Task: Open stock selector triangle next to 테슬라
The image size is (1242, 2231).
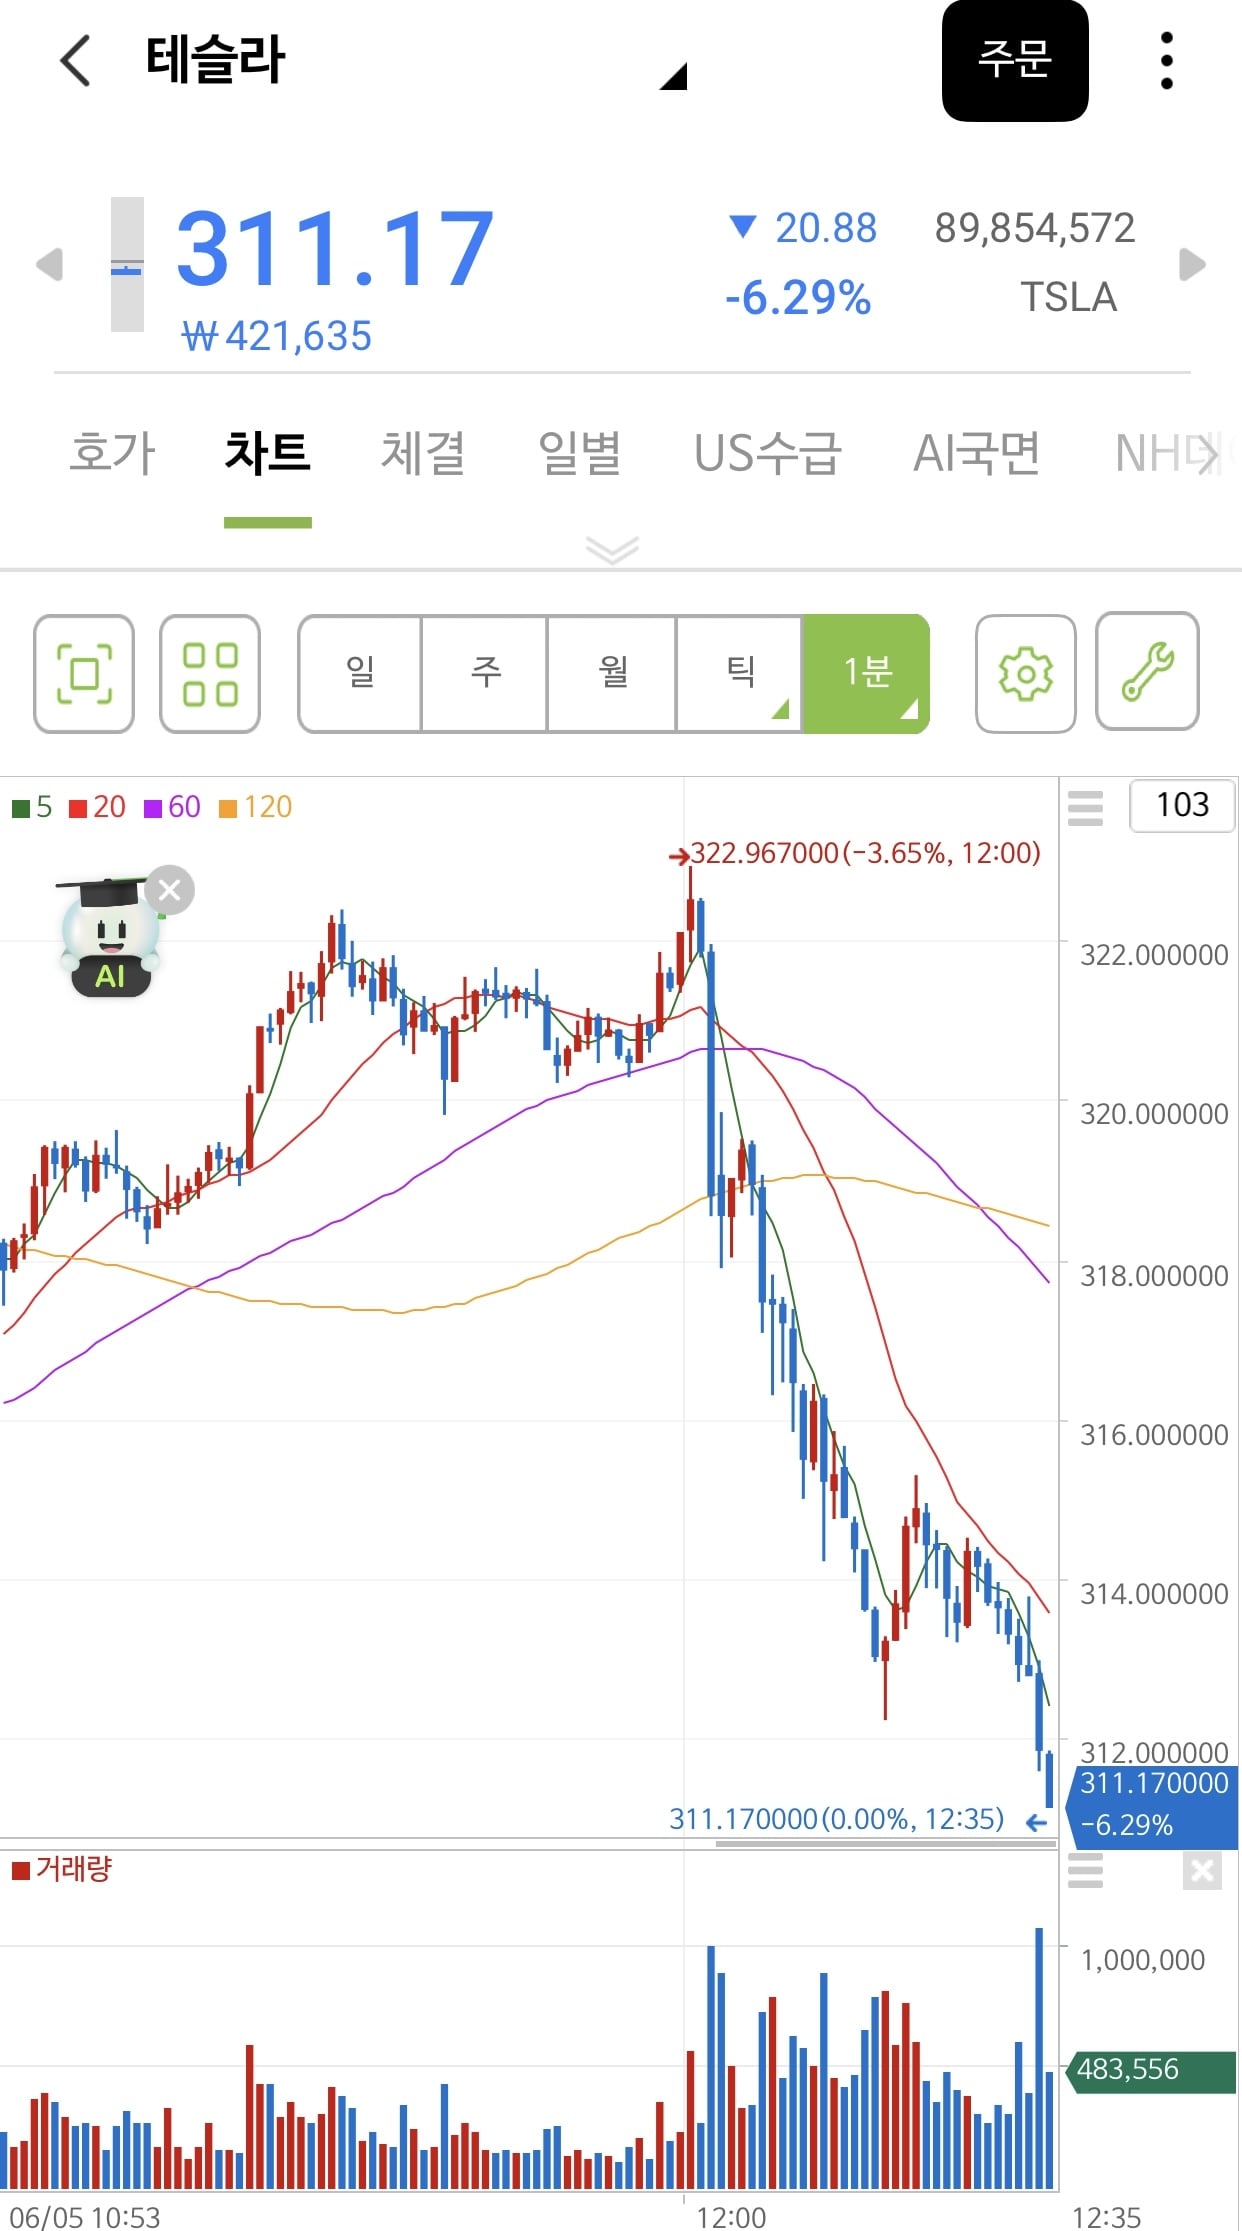Action: pos(674,76)
